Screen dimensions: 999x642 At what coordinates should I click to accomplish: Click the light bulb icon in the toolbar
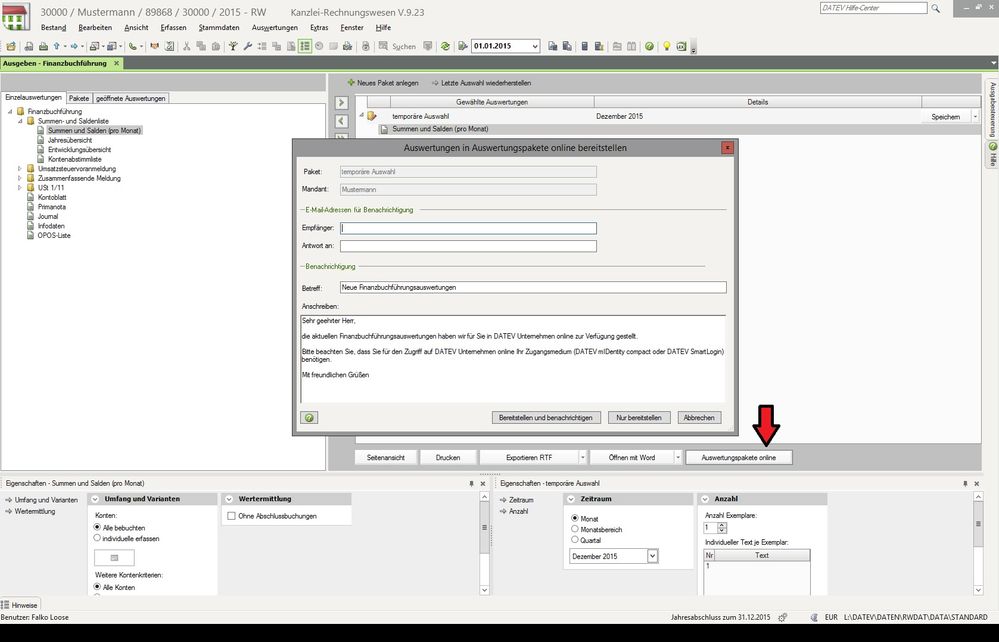click(666, 46)
